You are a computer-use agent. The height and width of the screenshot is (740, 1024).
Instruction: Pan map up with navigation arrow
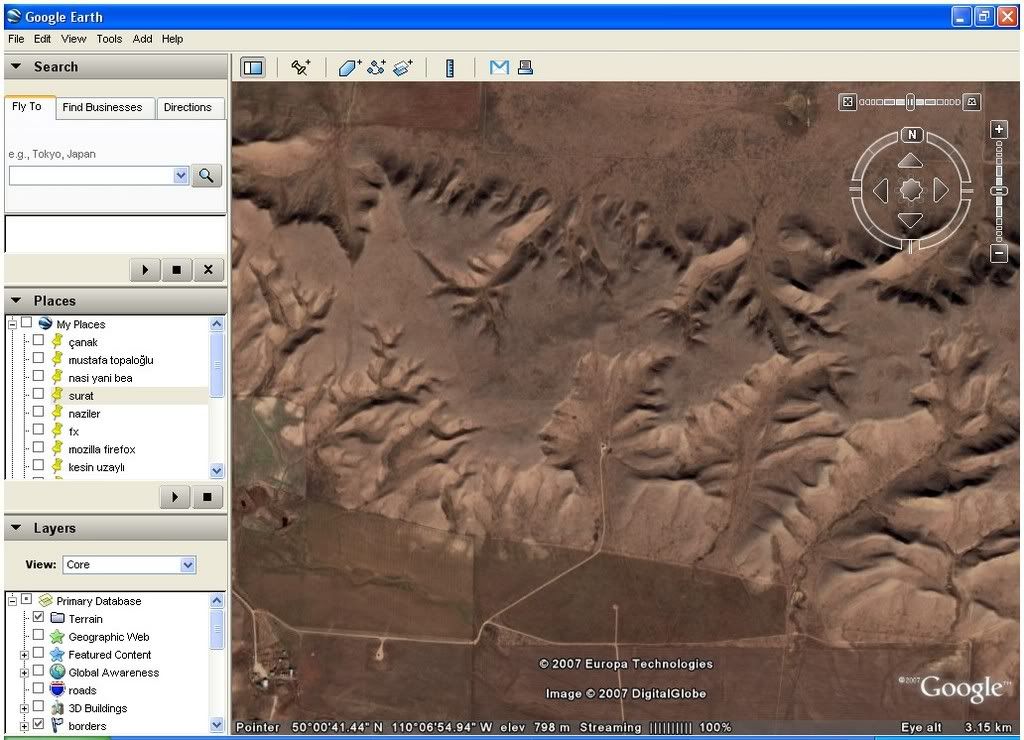point(910,161)
